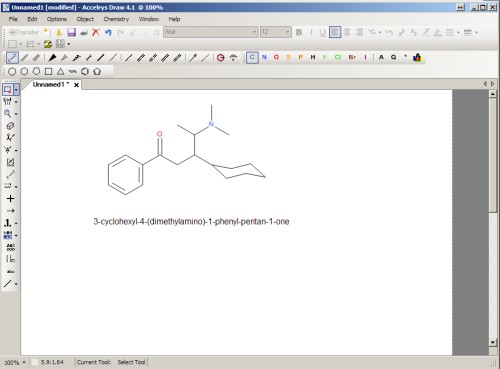Toggle Italic text formatting
This screenshot has width=500, height=369.
(x=311, y=32)
